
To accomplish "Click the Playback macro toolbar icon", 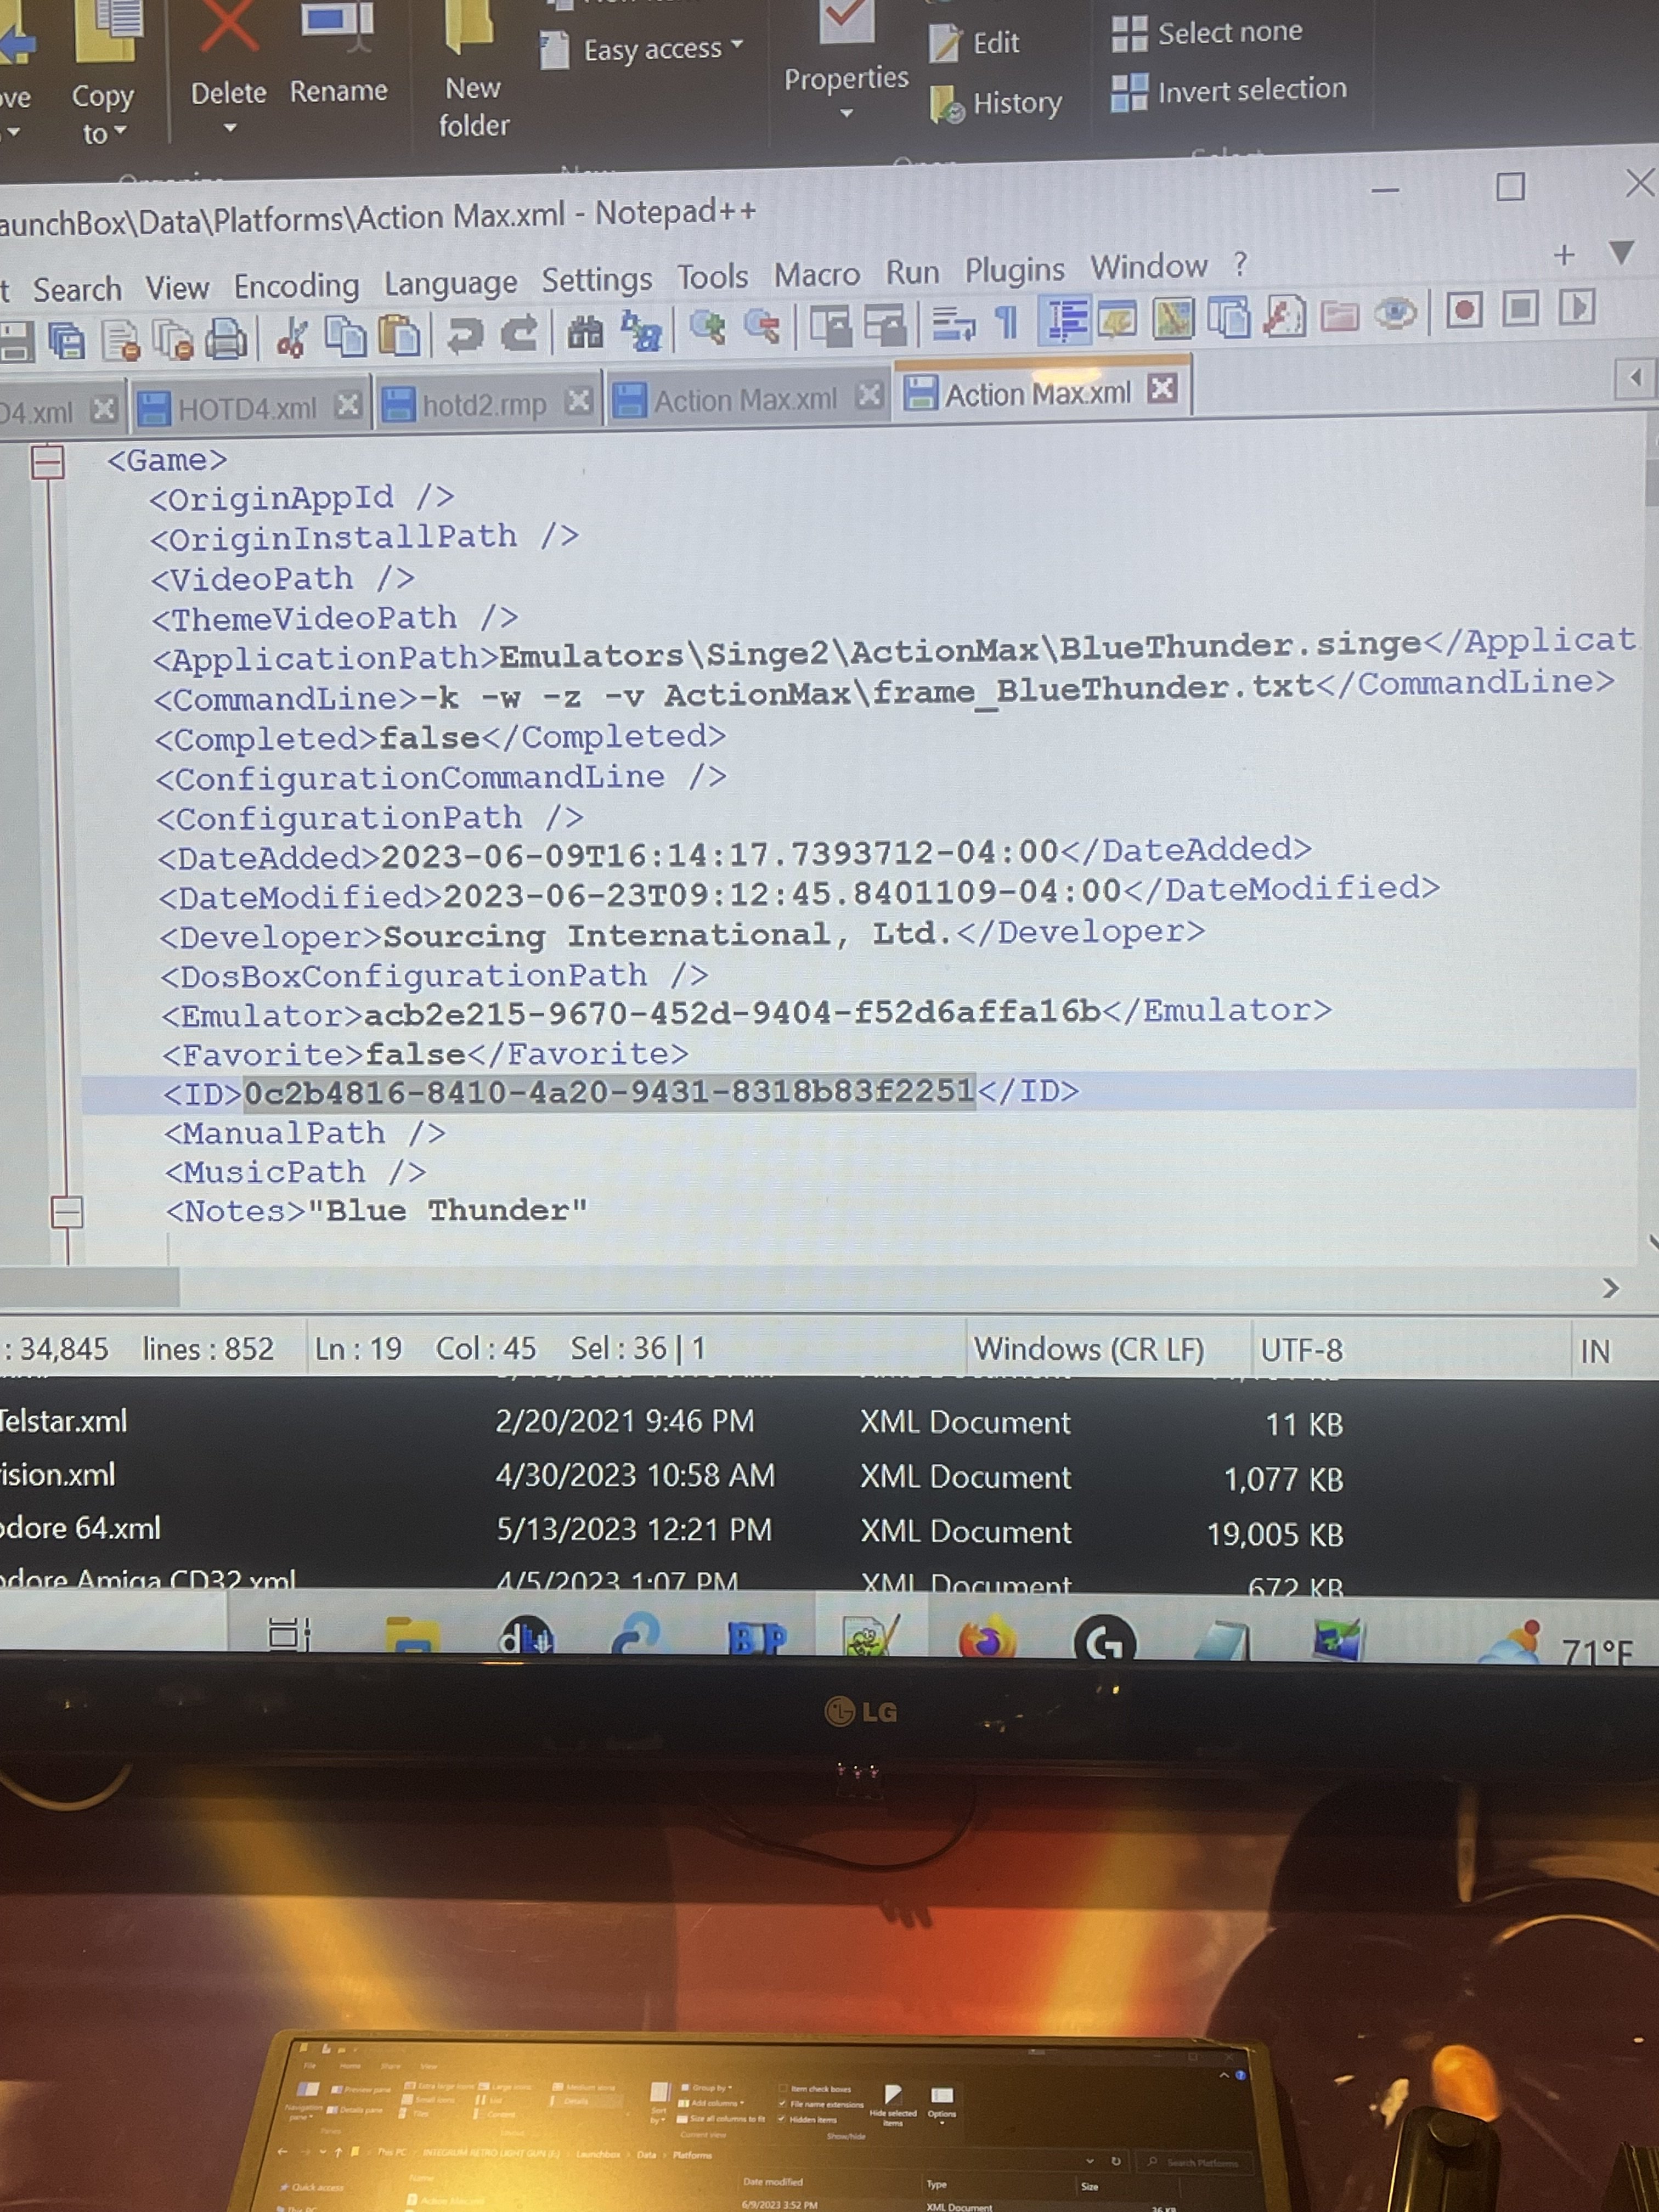I will (x=1577, y=307).
